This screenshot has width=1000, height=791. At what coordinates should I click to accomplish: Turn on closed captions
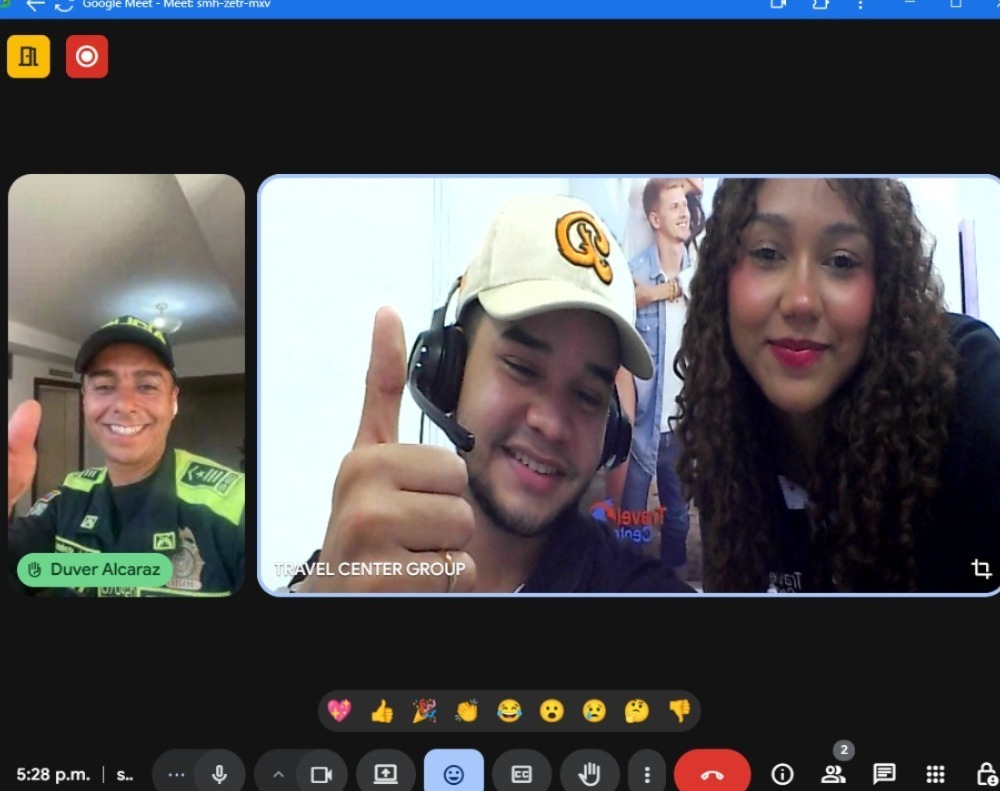pyautogui.click(x=521, y=774)
